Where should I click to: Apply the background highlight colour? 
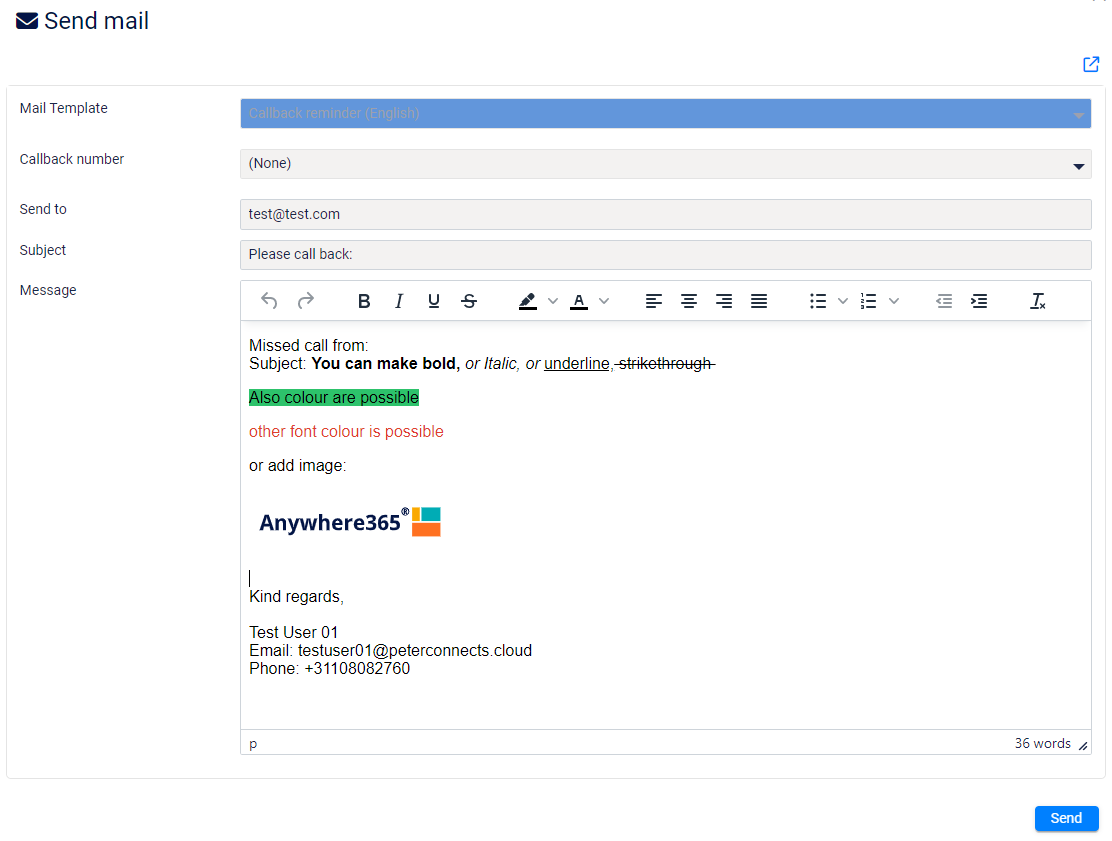(528, 301)
